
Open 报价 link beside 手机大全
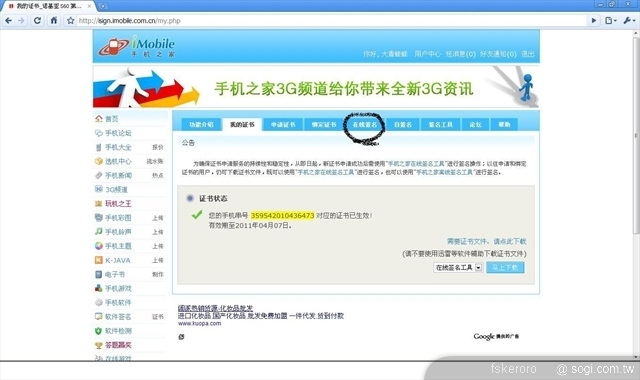pyautogui.click(x=158, y=147)
